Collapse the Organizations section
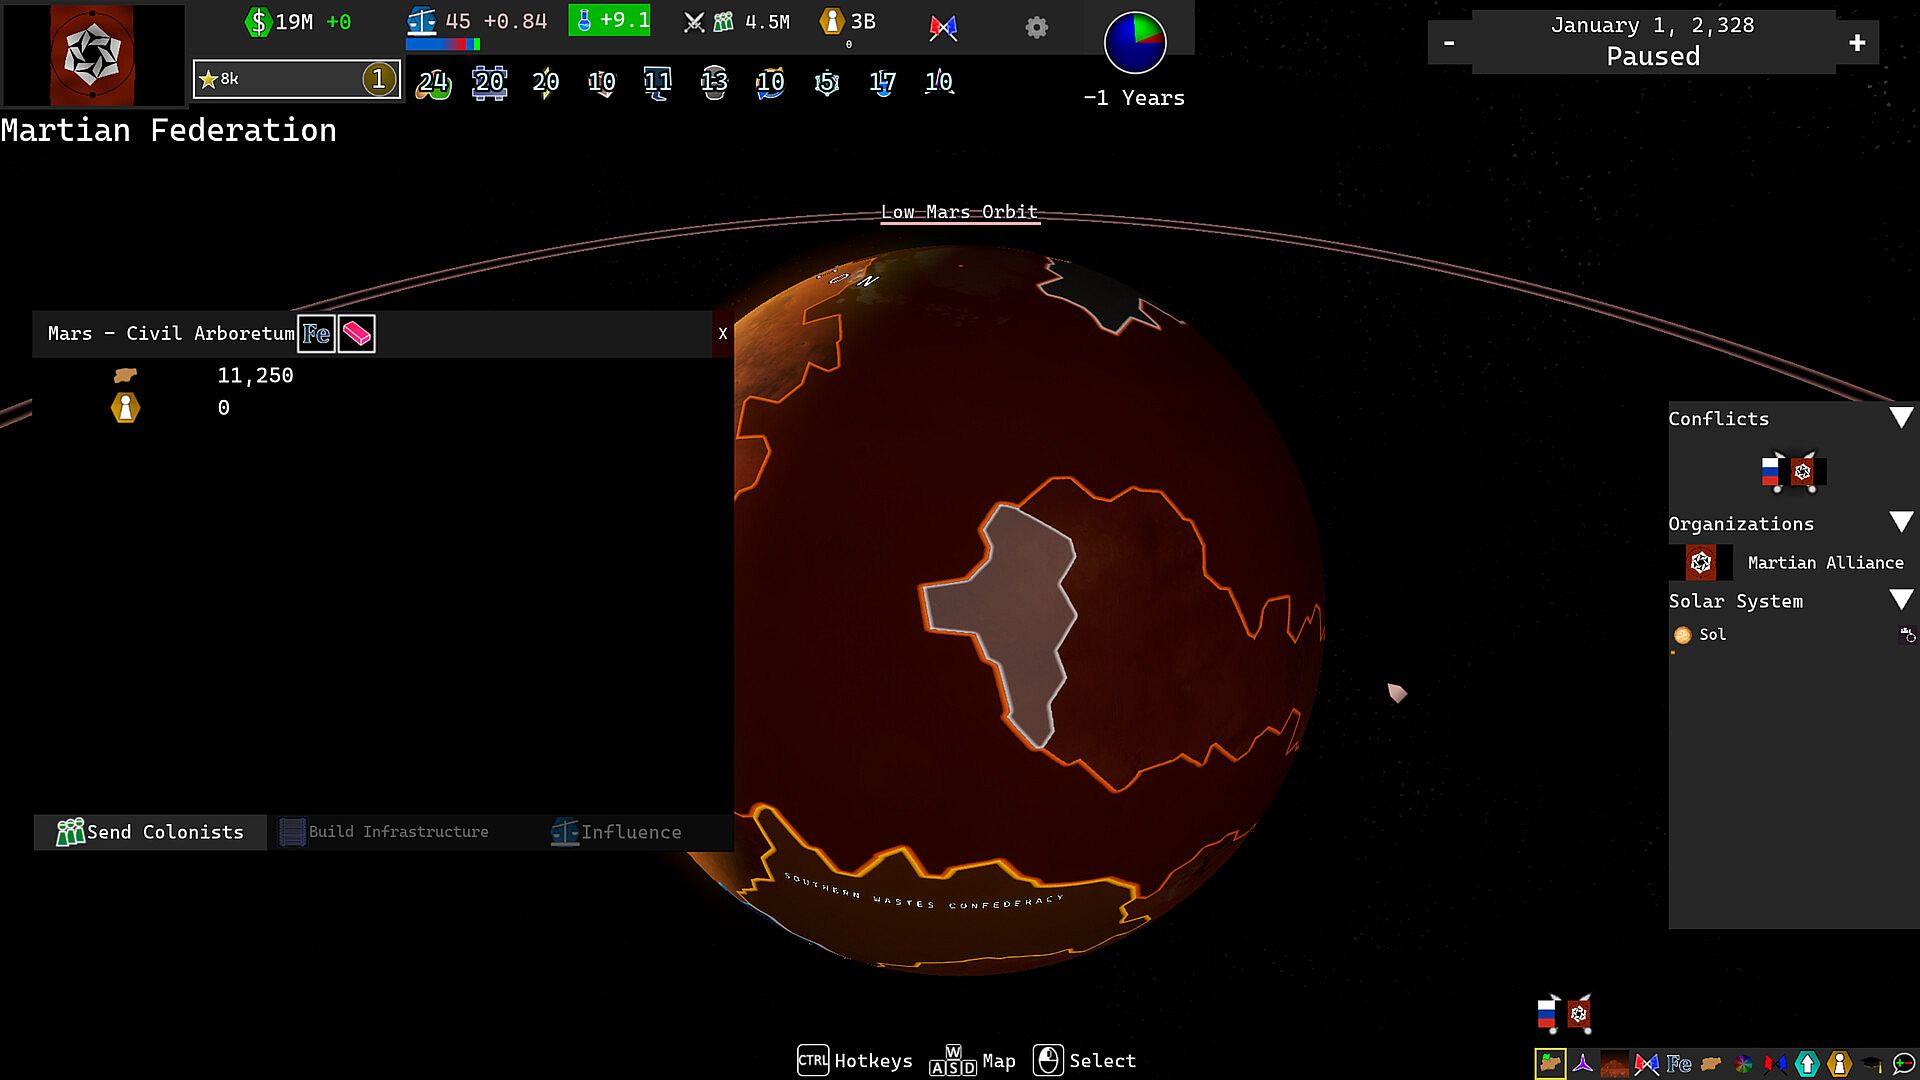 (x=1901, y=522)
